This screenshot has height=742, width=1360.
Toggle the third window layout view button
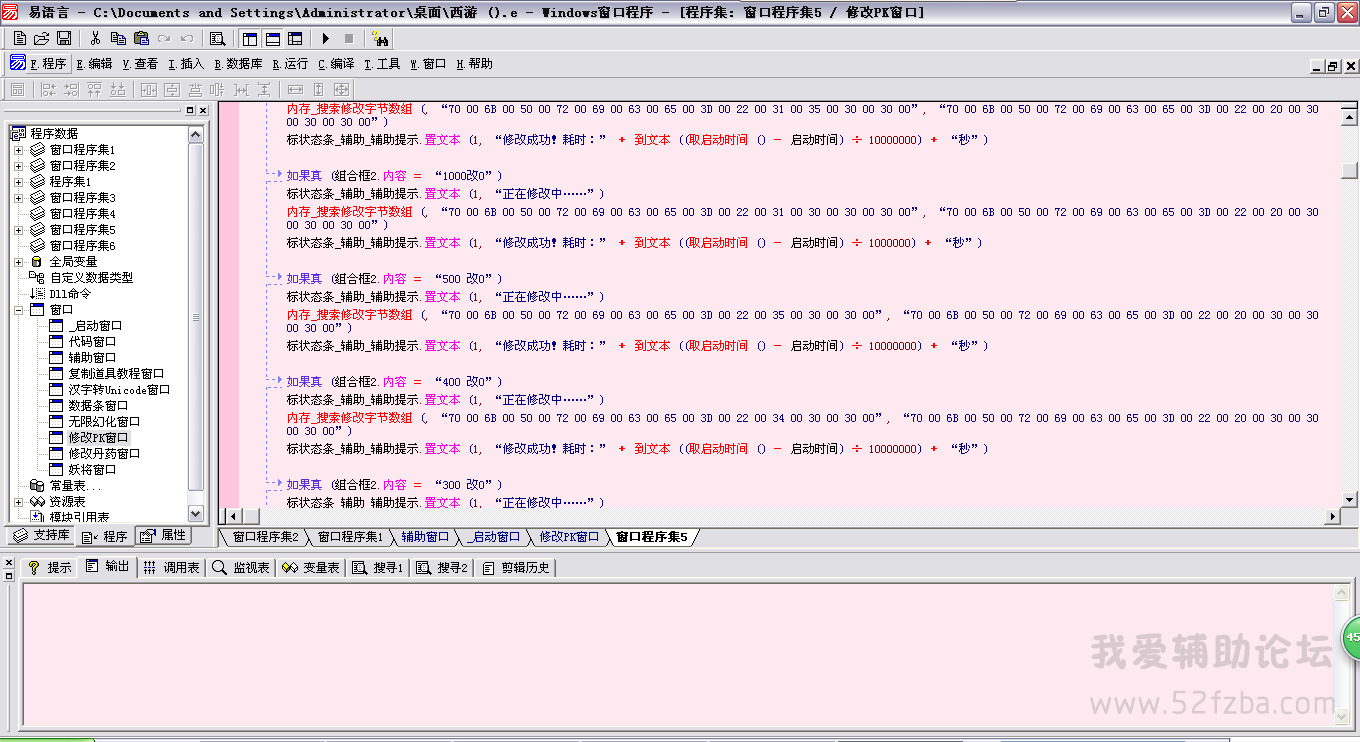(x=295, y=38)
